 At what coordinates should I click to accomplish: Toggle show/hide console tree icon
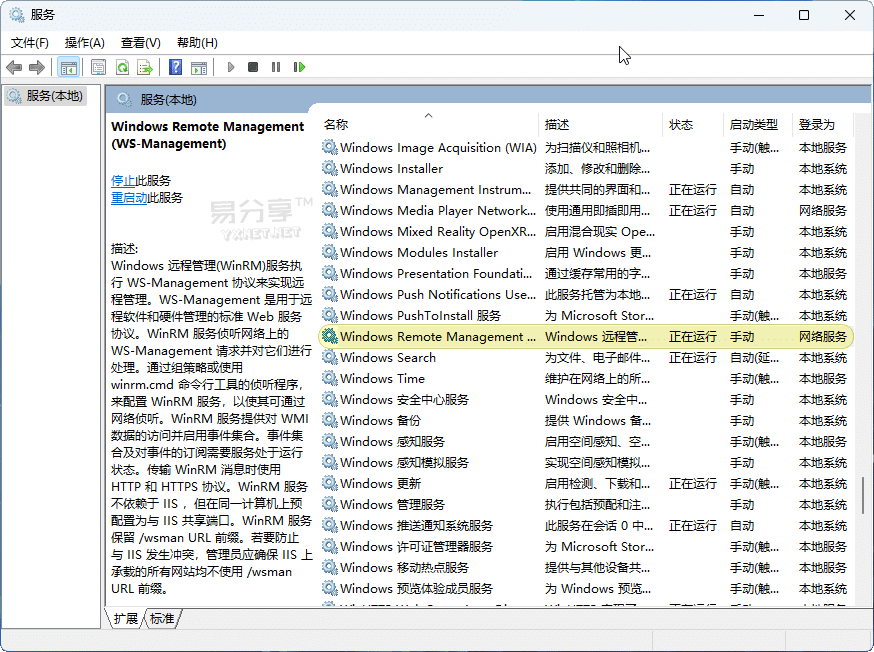(x=69, y=67)
